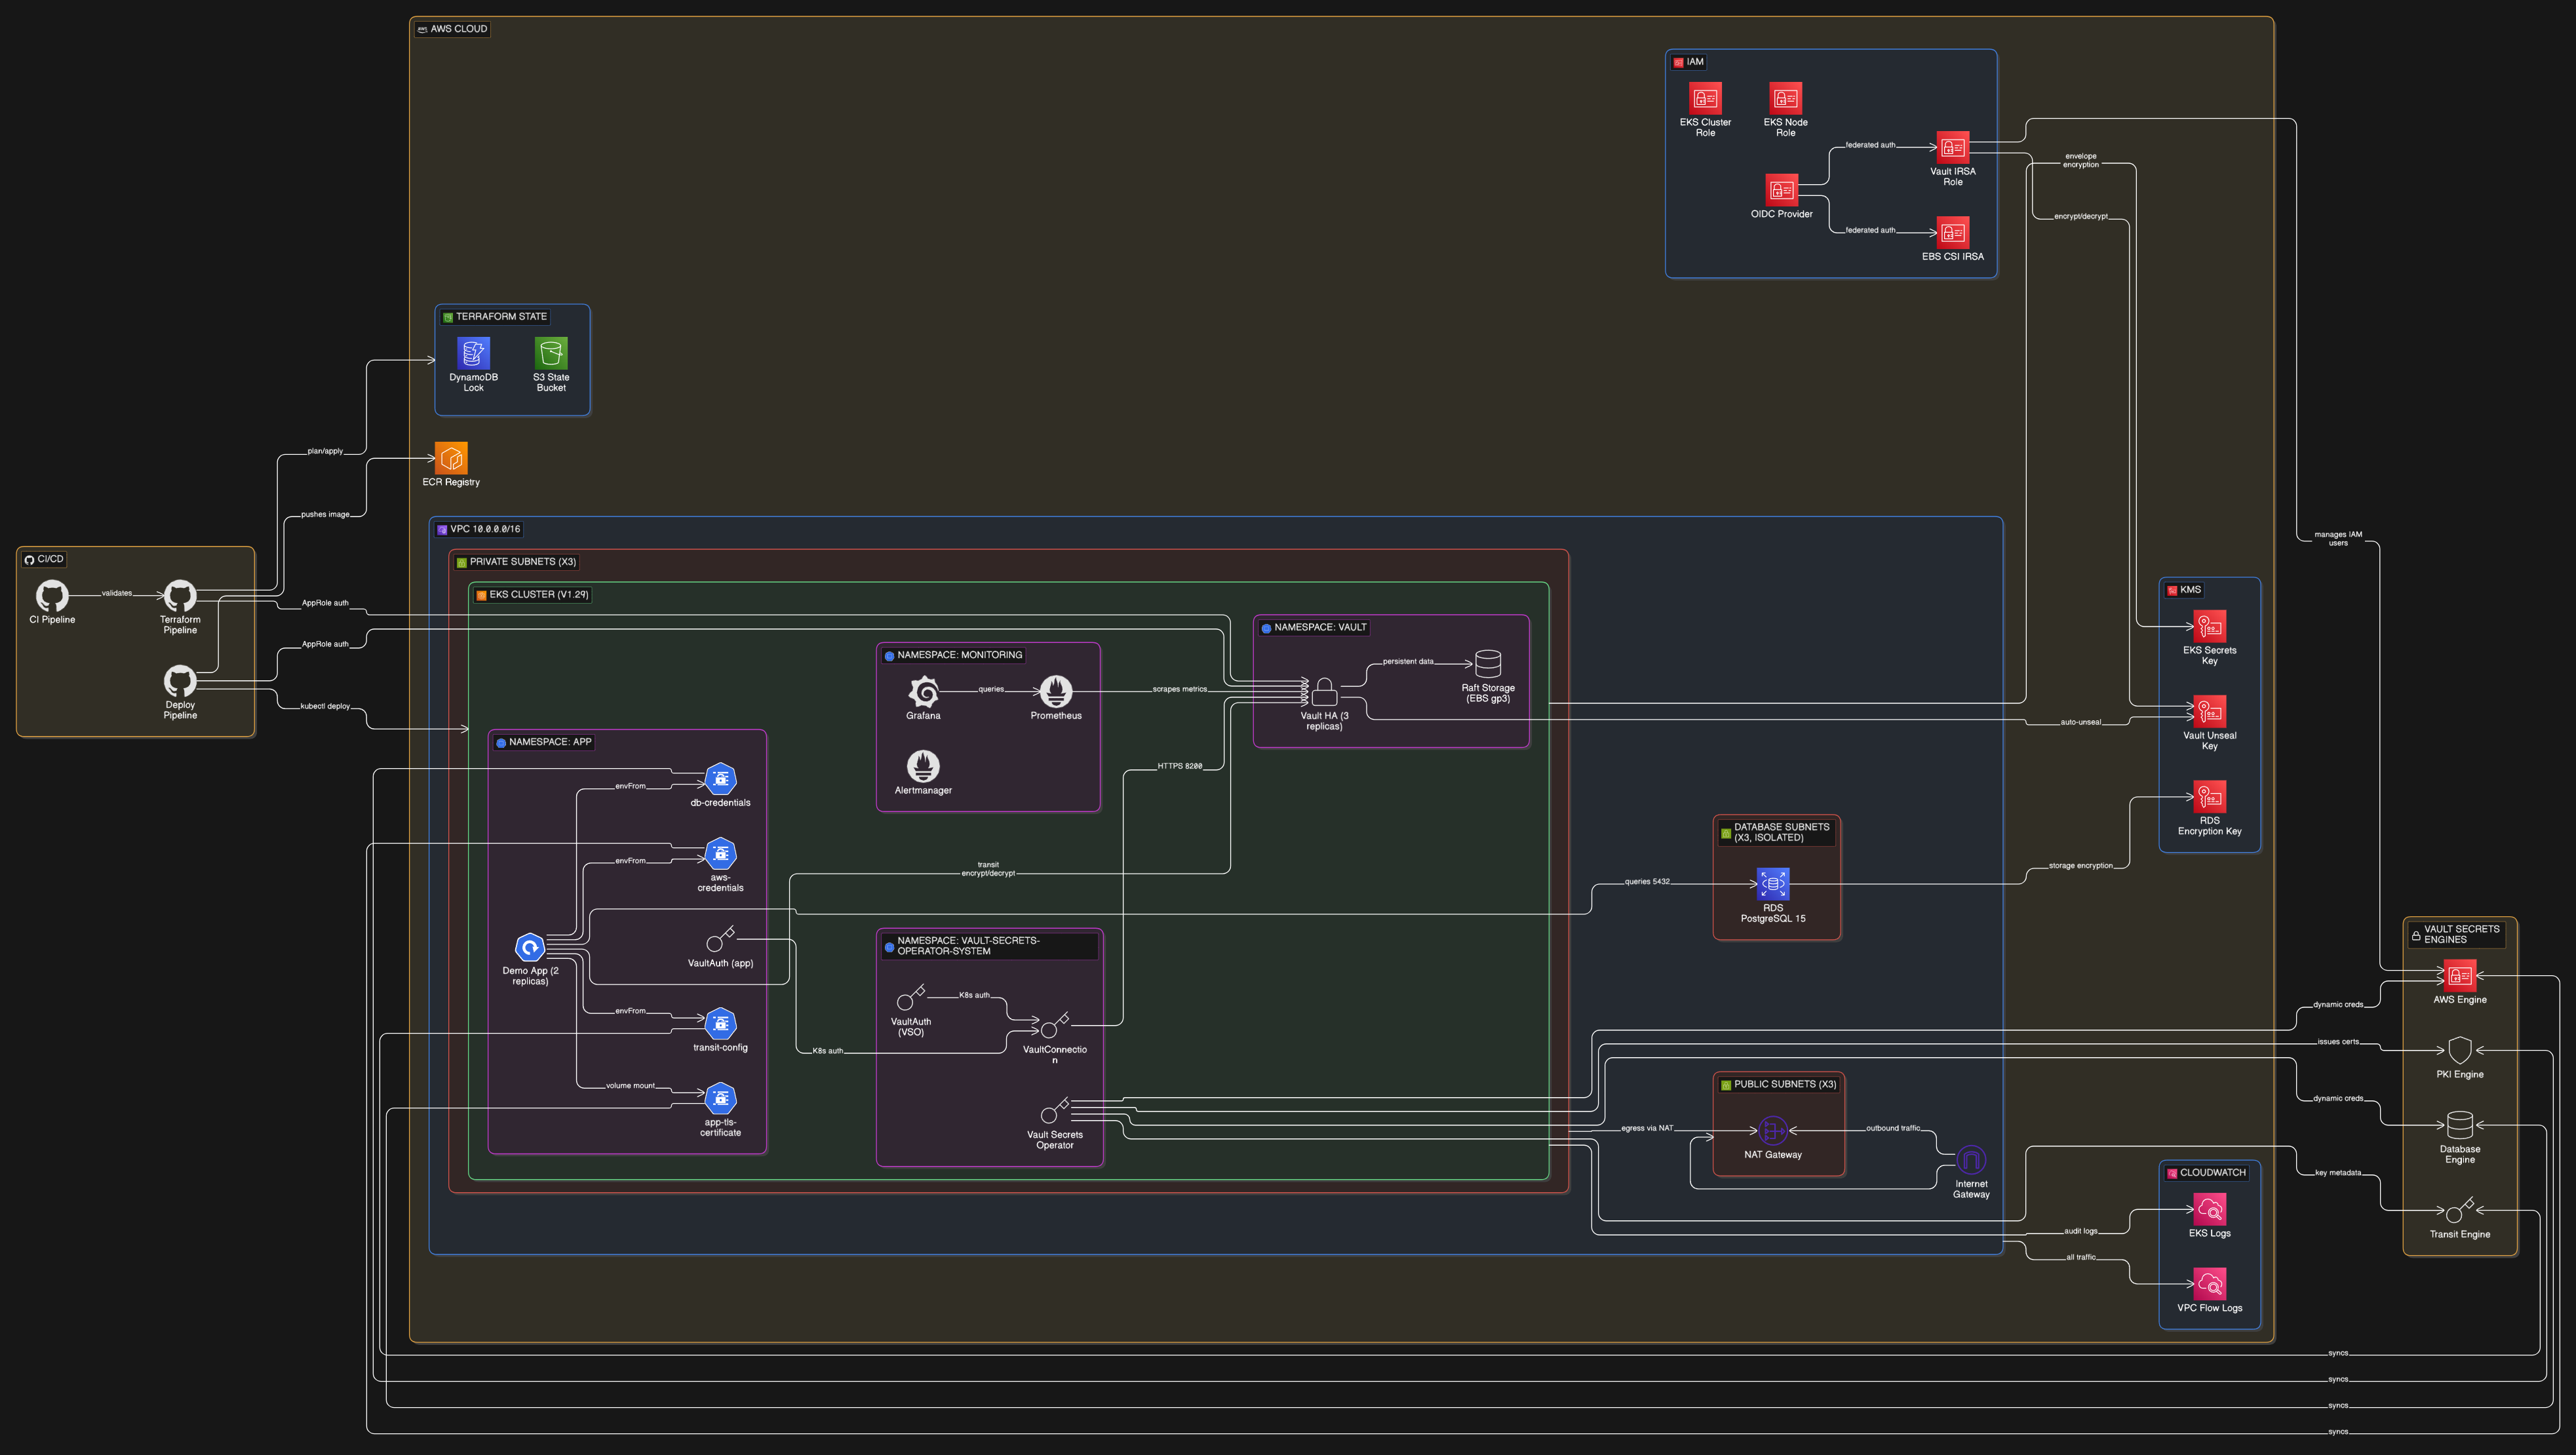Click the EKS Logs CloudWatch icon
Screen dimensions: 2576x1455
pyautogui.click(x=2210, y=1209)
